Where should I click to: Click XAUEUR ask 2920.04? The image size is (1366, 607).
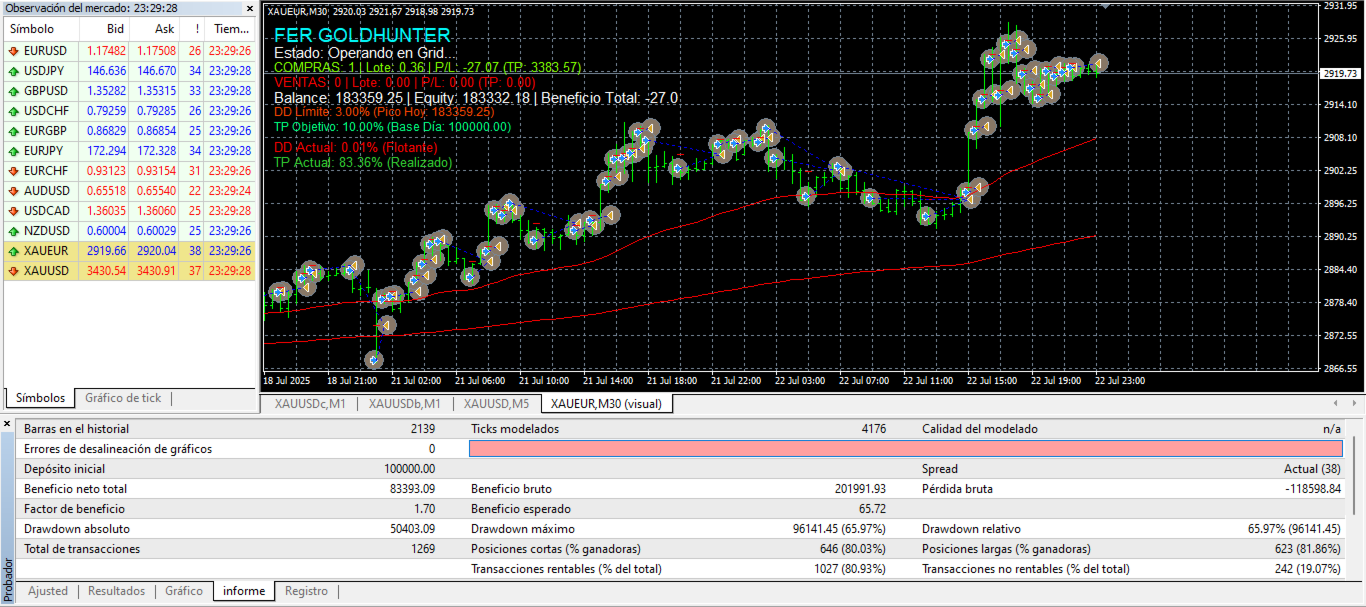click(x=157, y=251)
